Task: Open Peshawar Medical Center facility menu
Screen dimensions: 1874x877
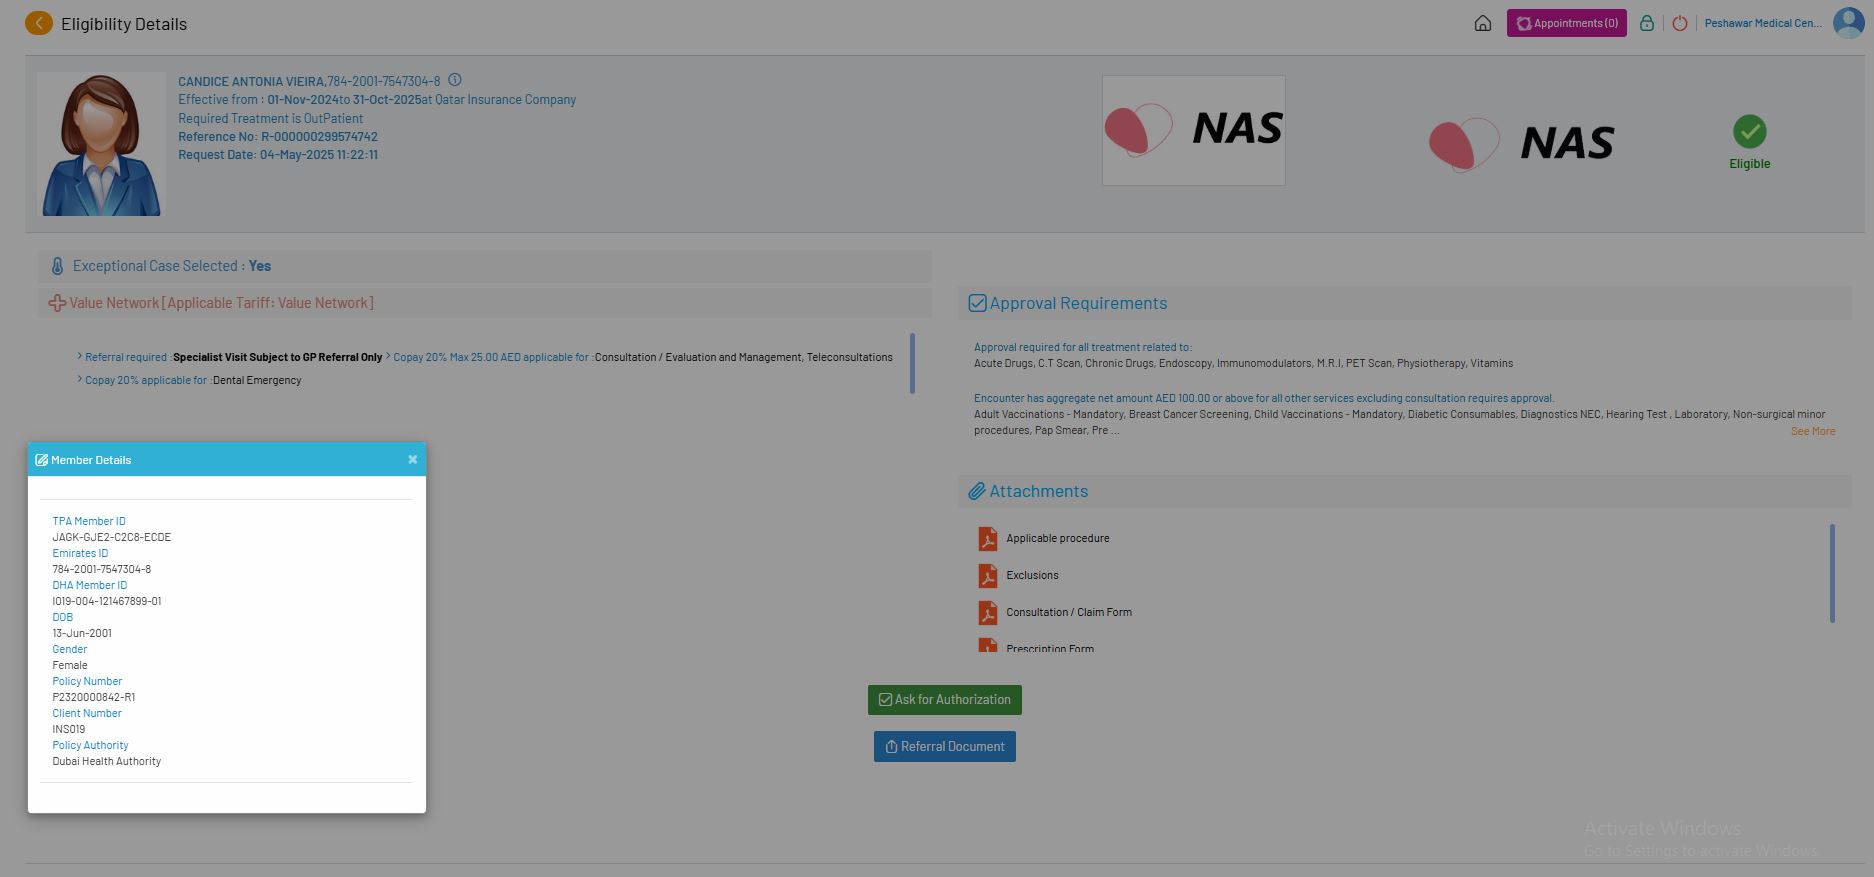Action: pyautogui.click(x=1762, y=23)
